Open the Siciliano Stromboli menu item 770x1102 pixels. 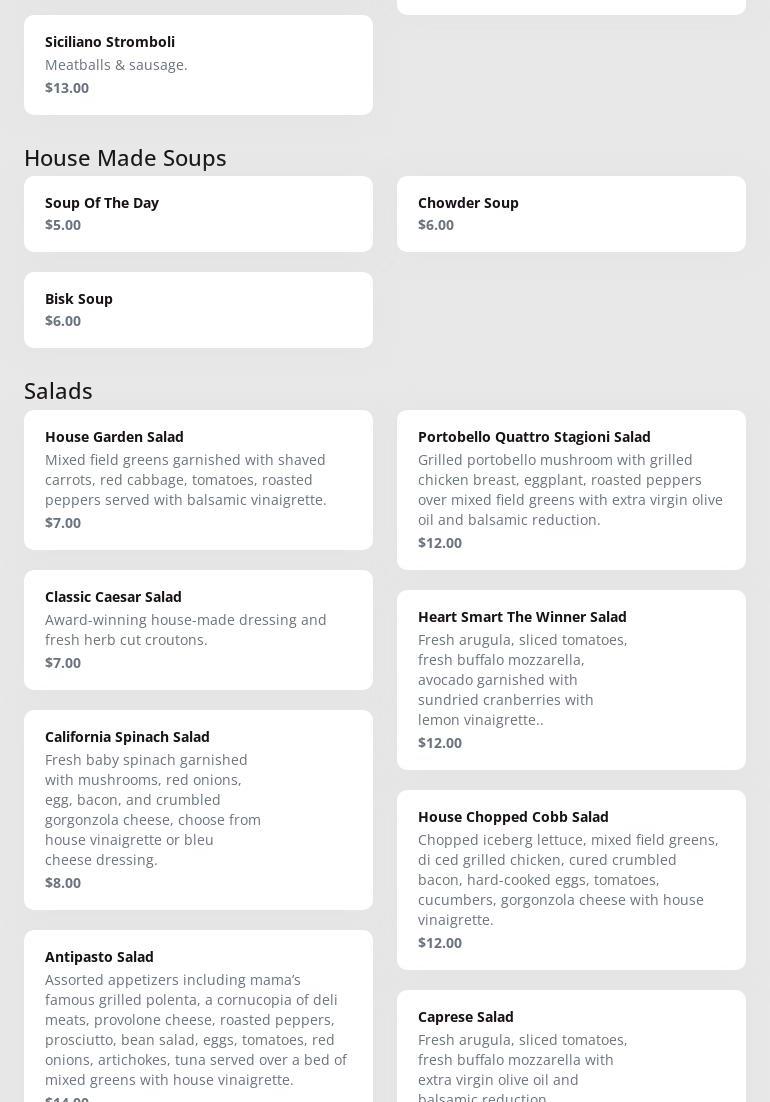coord(198,64)
